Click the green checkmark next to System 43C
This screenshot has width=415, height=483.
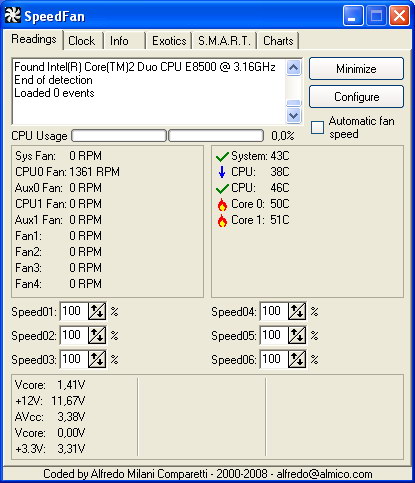222,156
